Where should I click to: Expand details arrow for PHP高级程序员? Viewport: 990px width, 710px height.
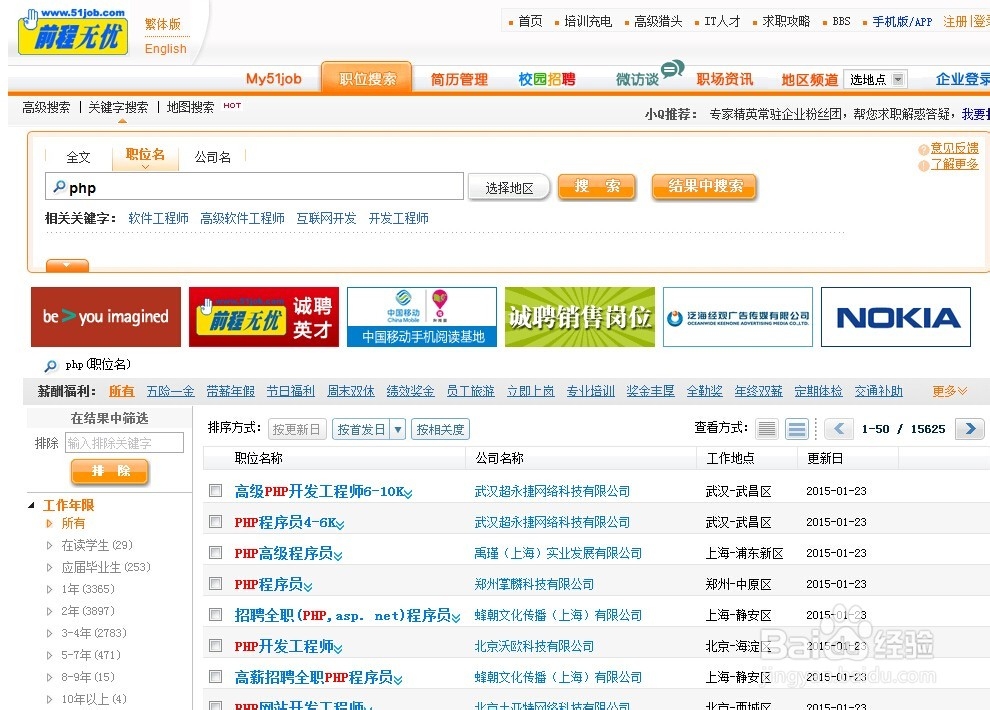(338, 555)
